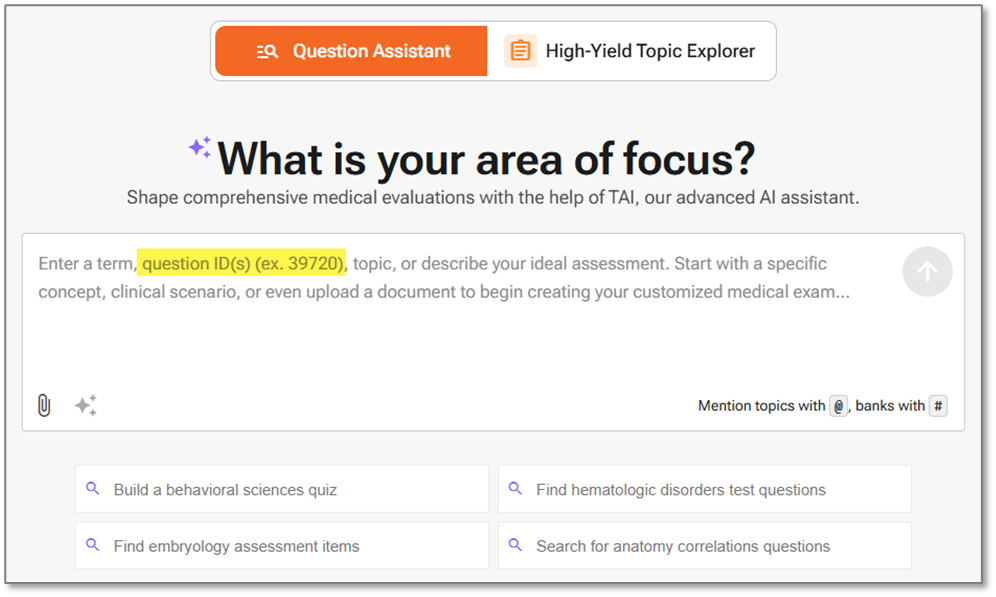Choose Search for anatomy correlations questions
Screen dimensions: 996x597
coord(704,546)
